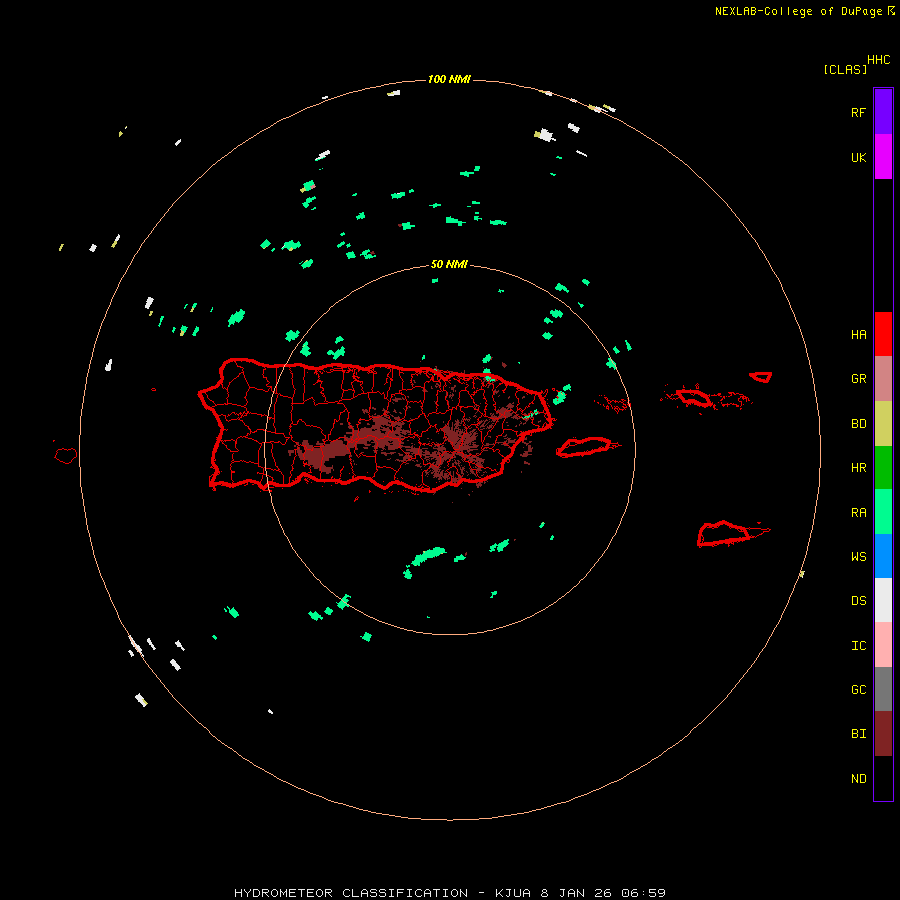Click the WS blue legend swatch
900x900 pixels.
tap(883, 556)
